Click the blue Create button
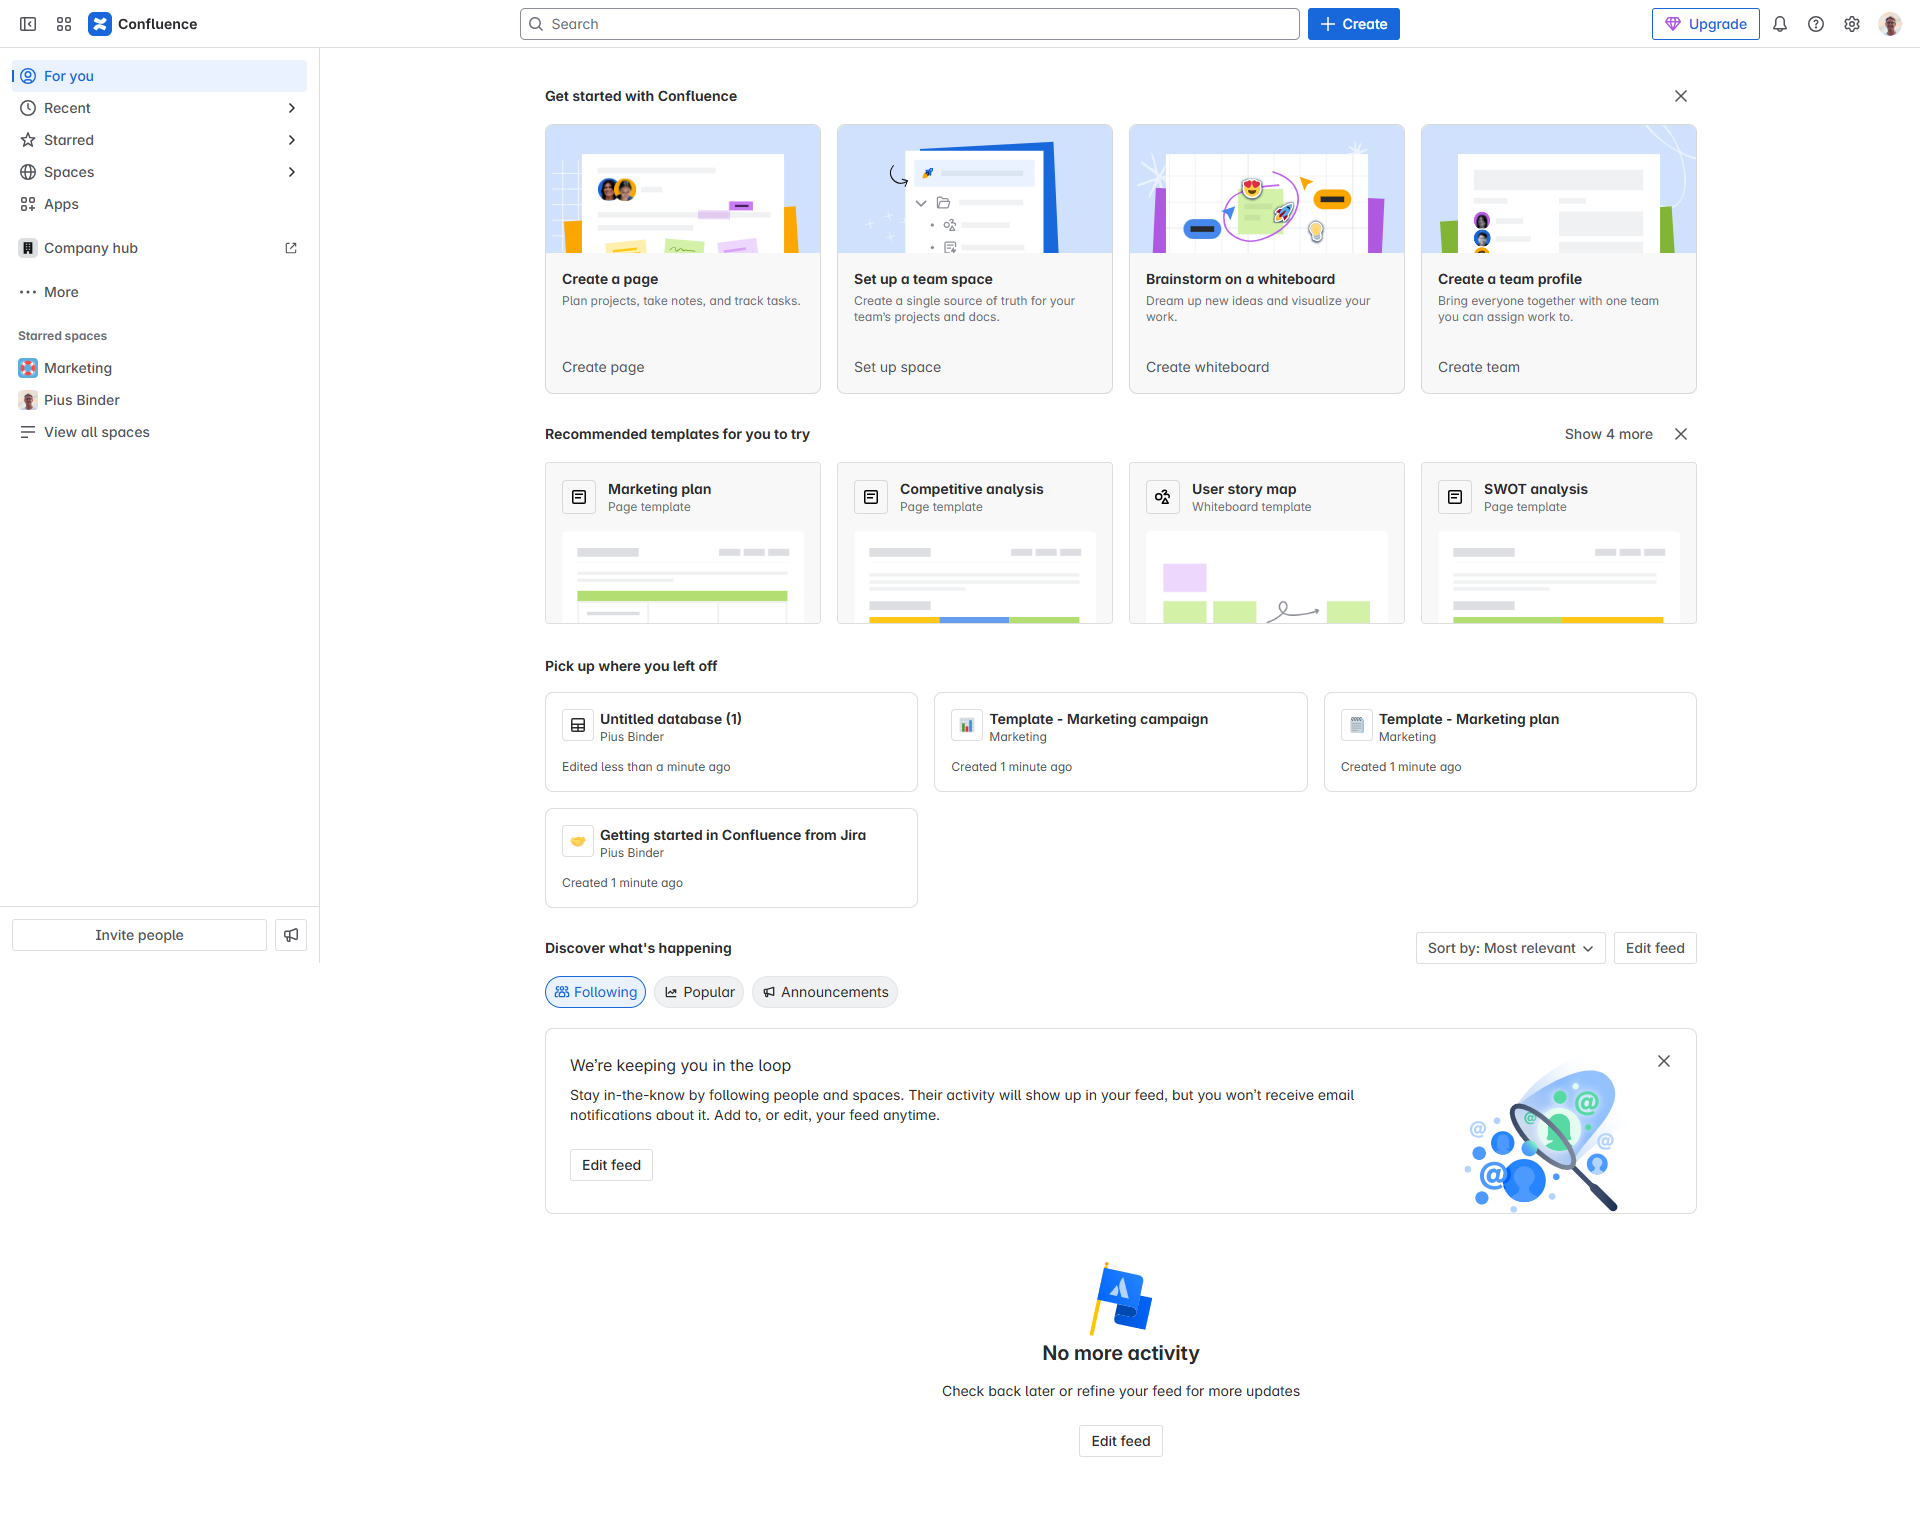This screenshot has height=1537, width=1920. pyautogui.click(x=1353, y=24)
